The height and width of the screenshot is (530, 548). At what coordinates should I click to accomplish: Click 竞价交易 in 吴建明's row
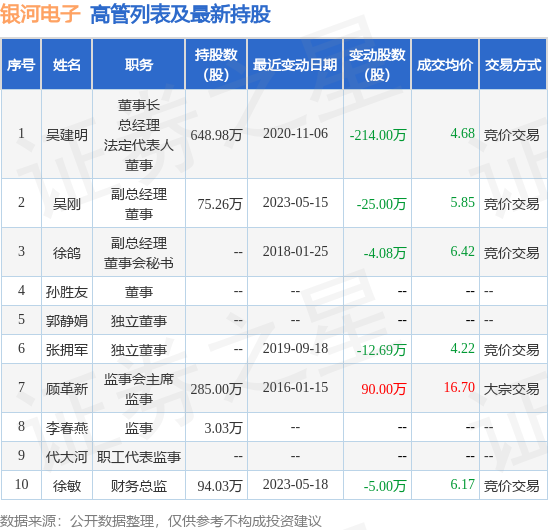(512, 135)
